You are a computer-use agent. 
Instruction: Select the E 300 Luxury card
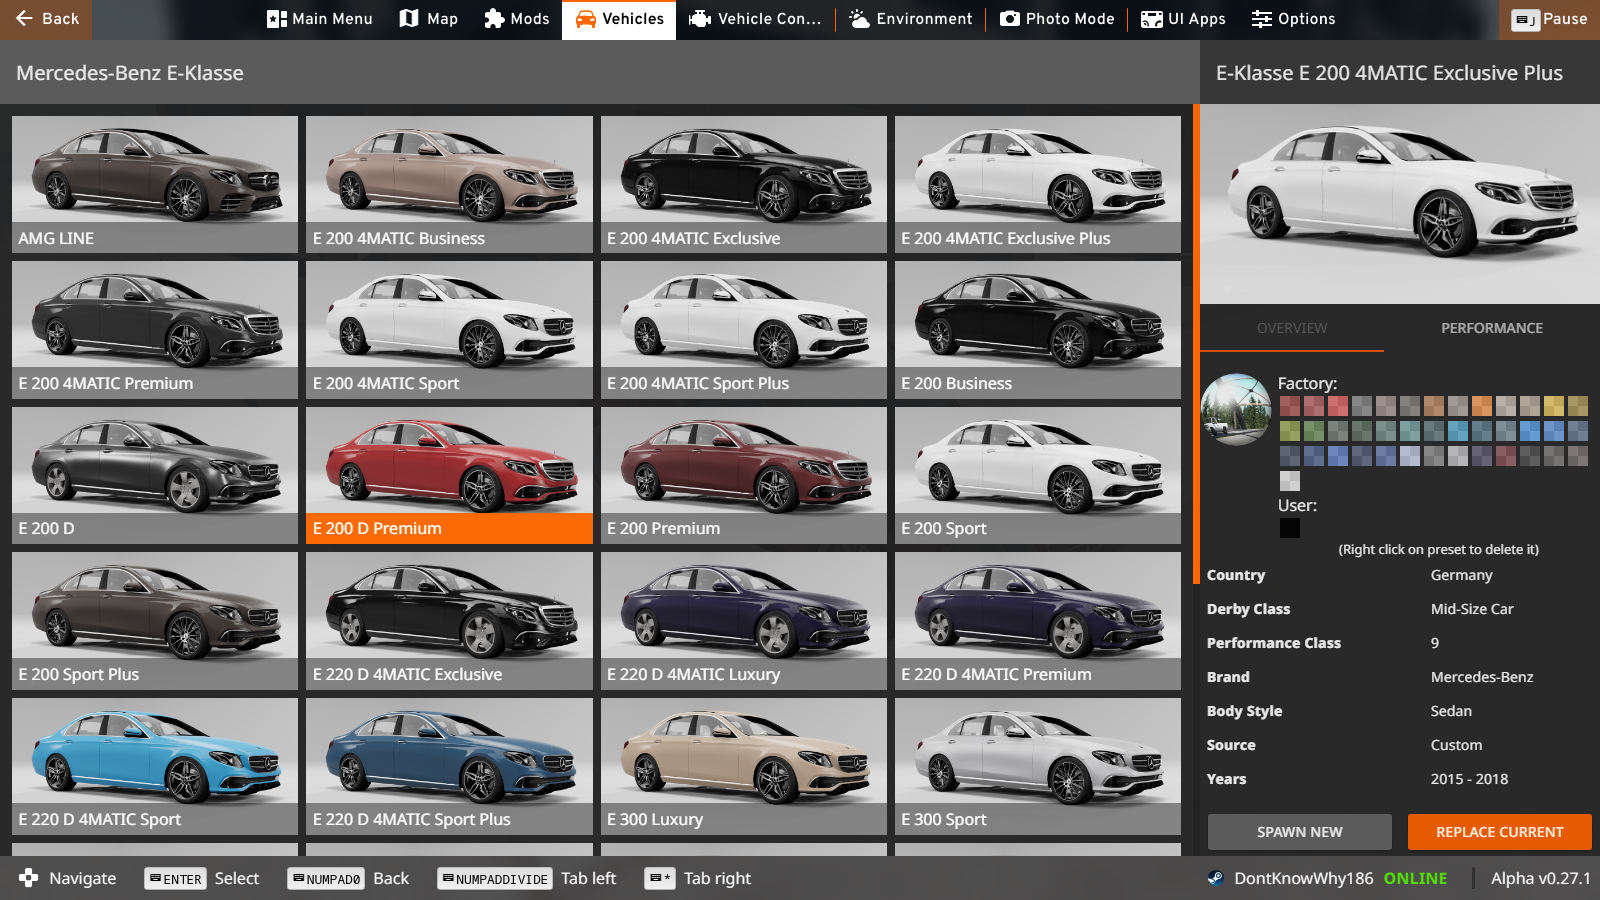(x=744, y=766)
